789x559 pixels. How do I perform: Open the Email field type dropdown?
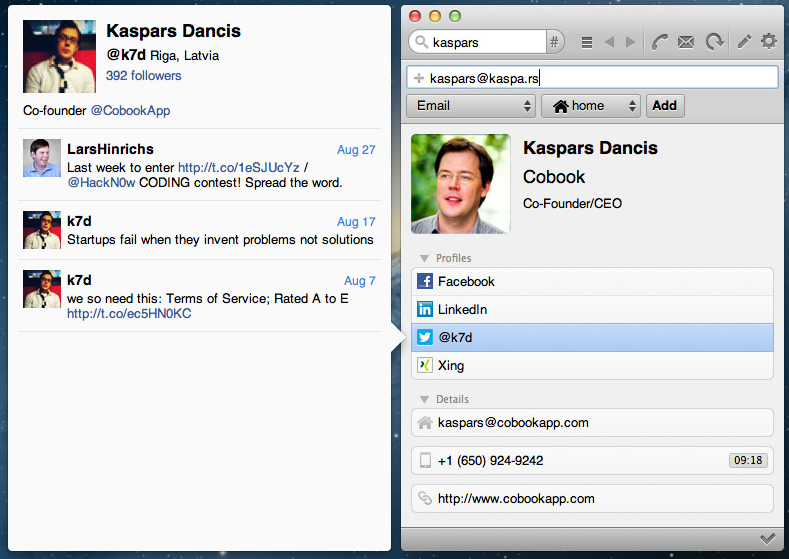click(x=471, y=105)
